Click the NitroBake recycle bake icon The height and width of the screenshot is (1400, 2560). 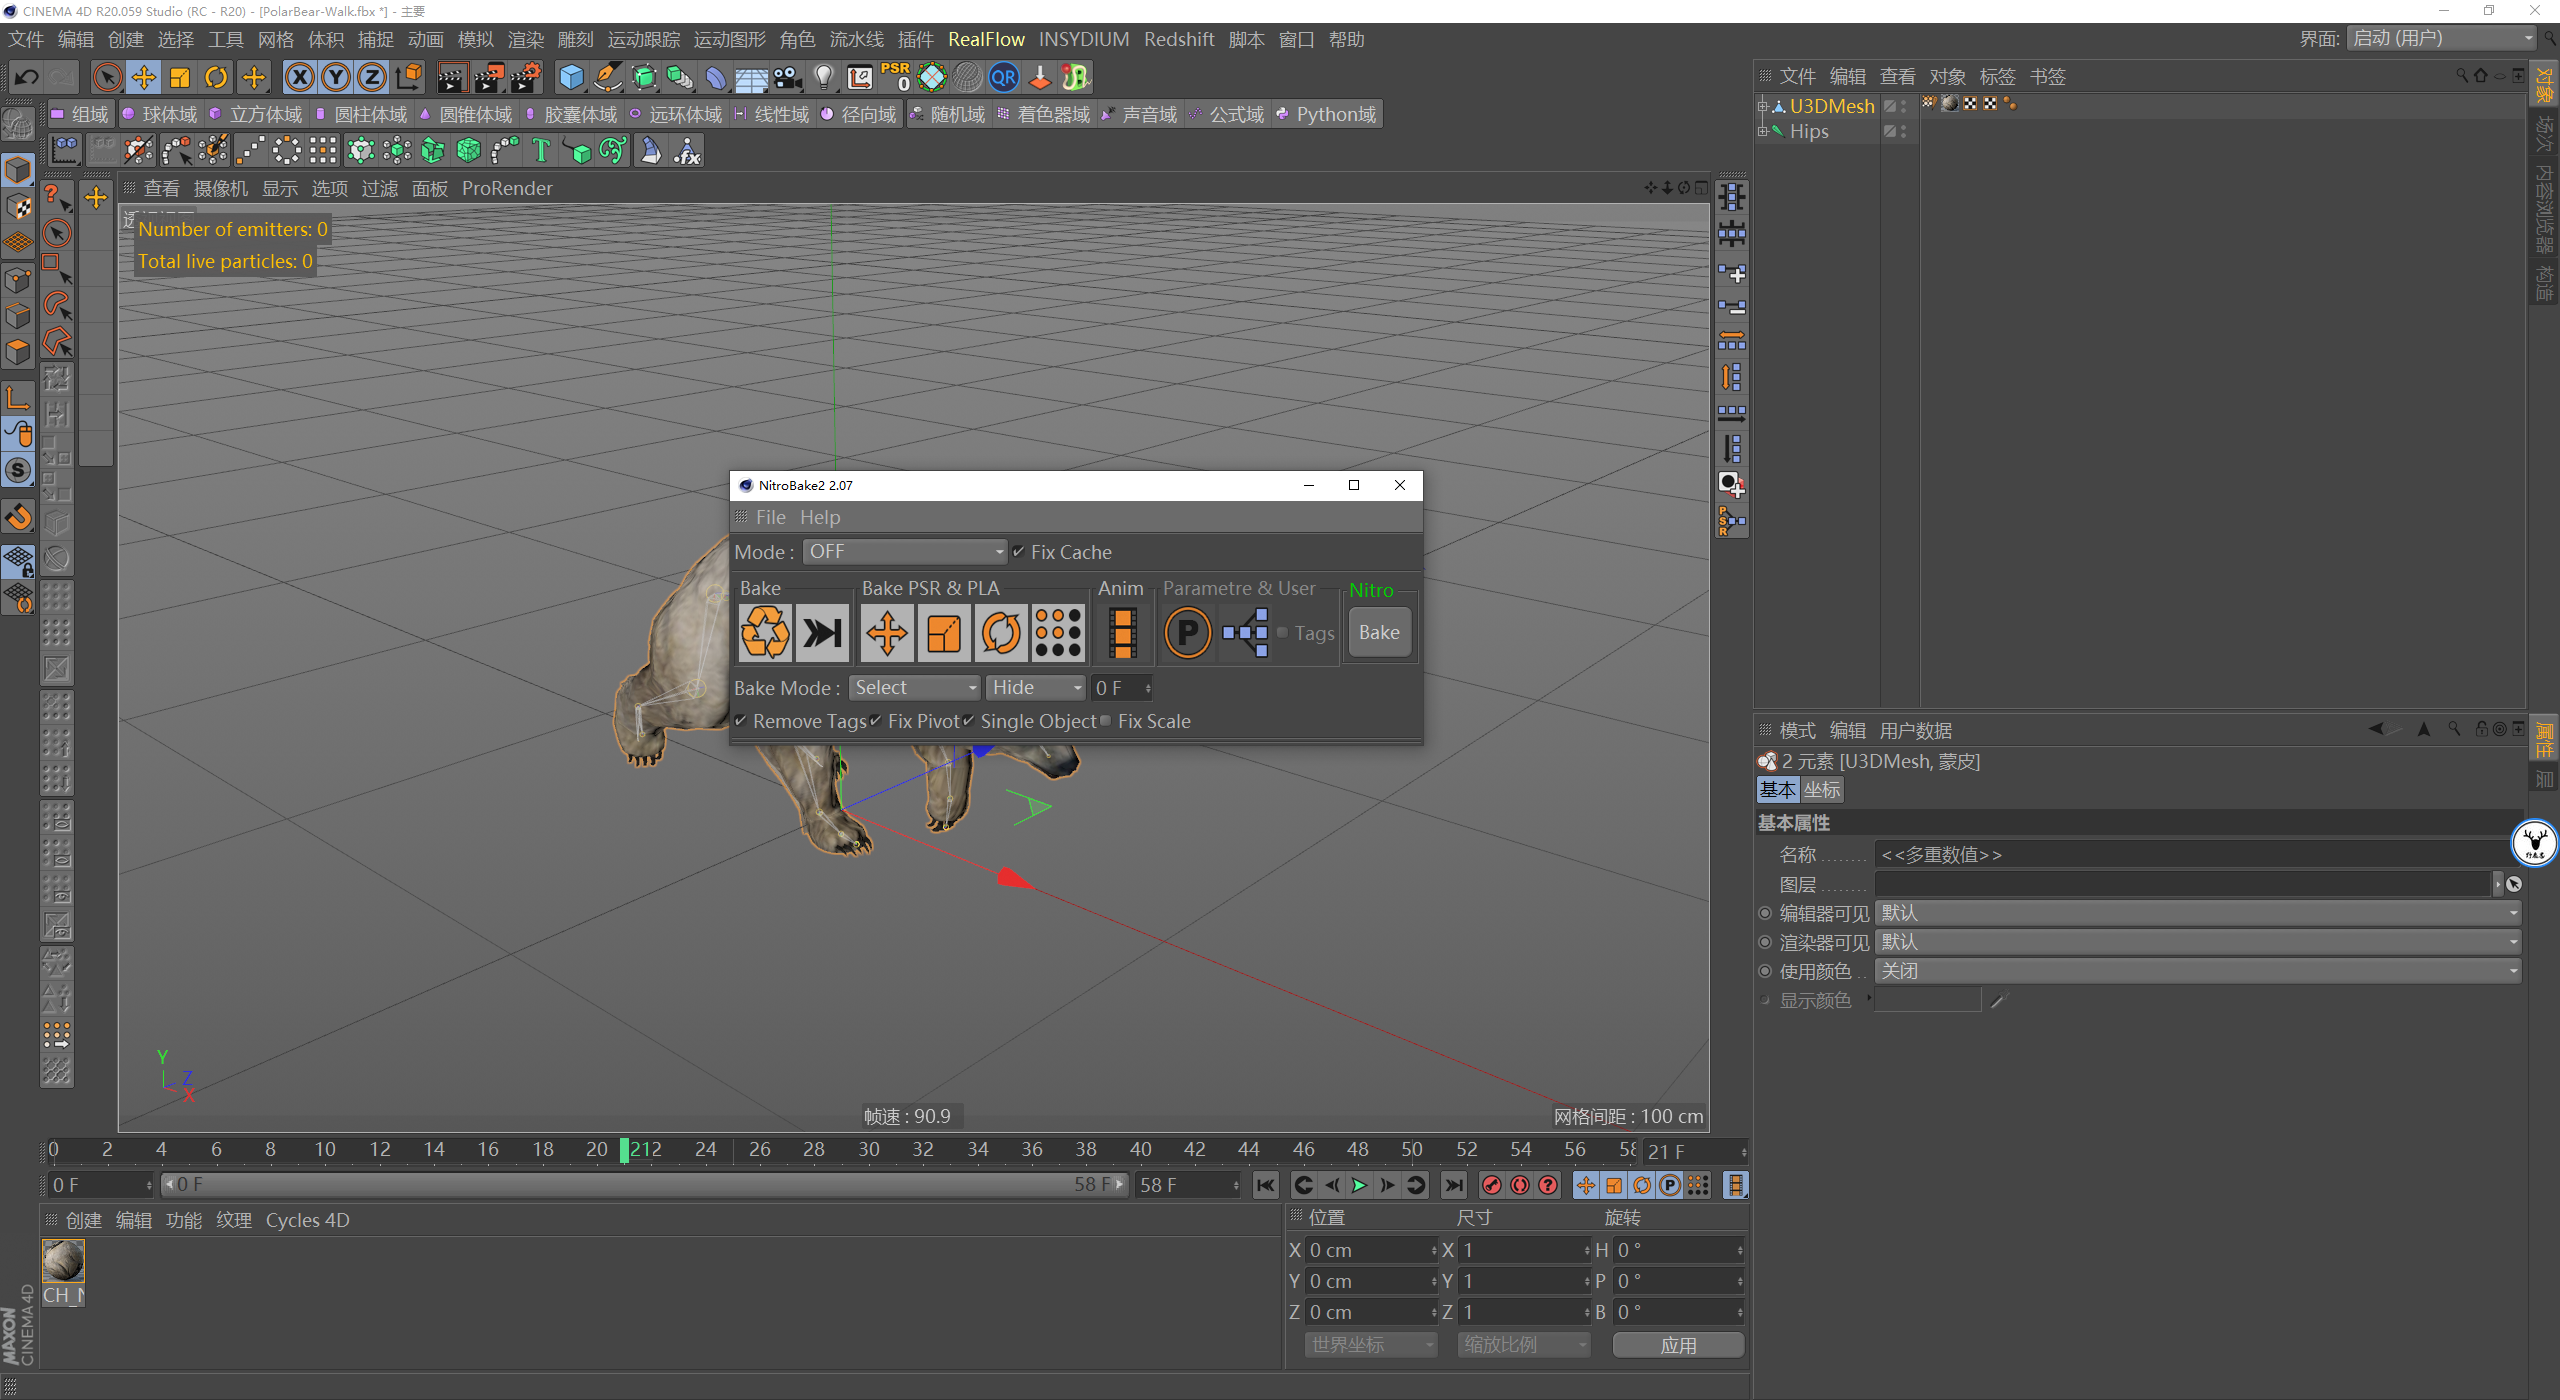tap(765, 633)
